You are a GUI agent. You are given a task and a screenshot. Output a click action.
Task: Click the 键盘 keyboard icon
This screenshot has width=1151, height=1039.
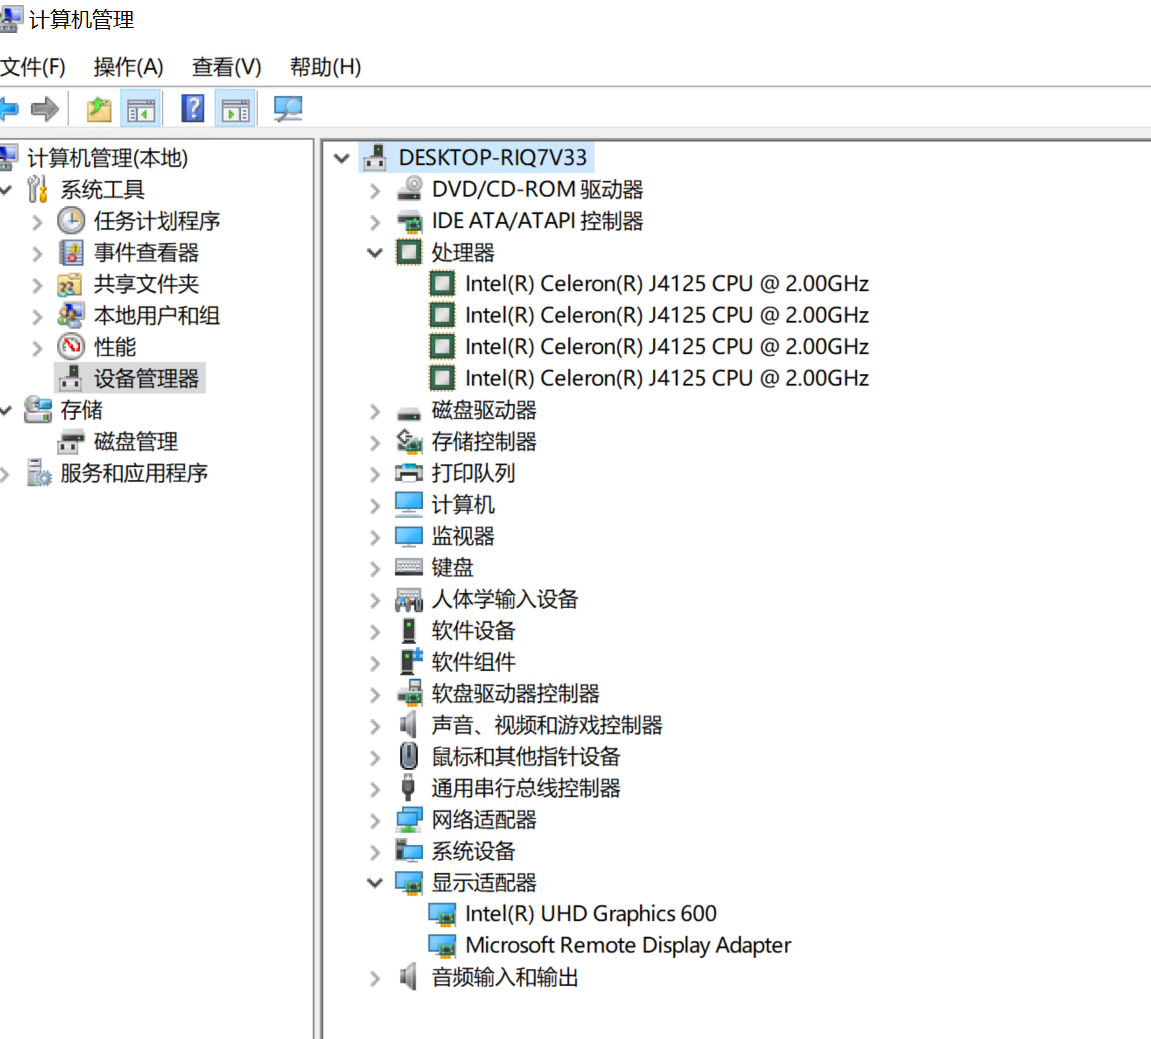tap(409, 567)
